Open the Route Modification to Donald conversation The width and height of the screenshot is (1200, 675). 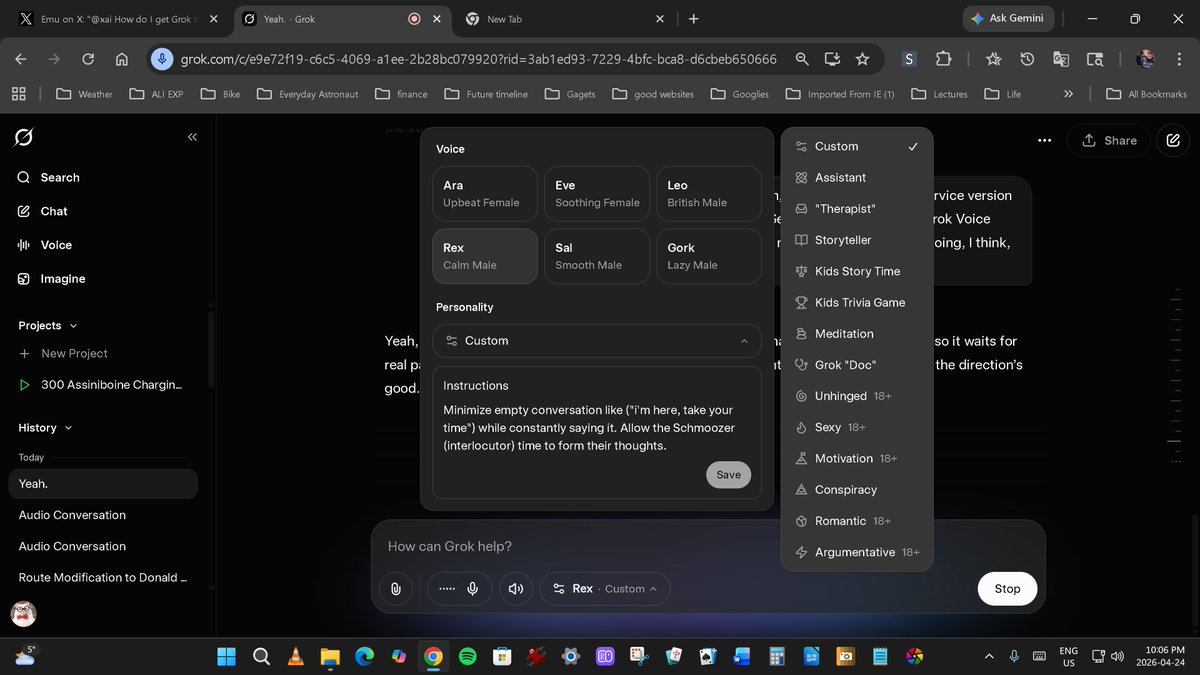103,578
